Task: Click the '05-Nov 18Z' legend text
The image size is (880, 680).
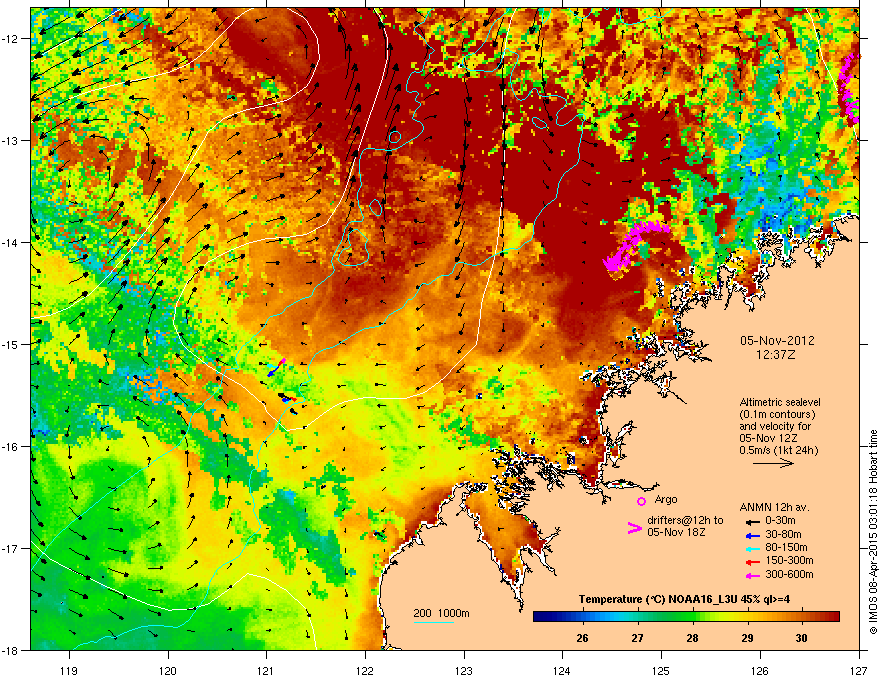Action: (676, 532)
